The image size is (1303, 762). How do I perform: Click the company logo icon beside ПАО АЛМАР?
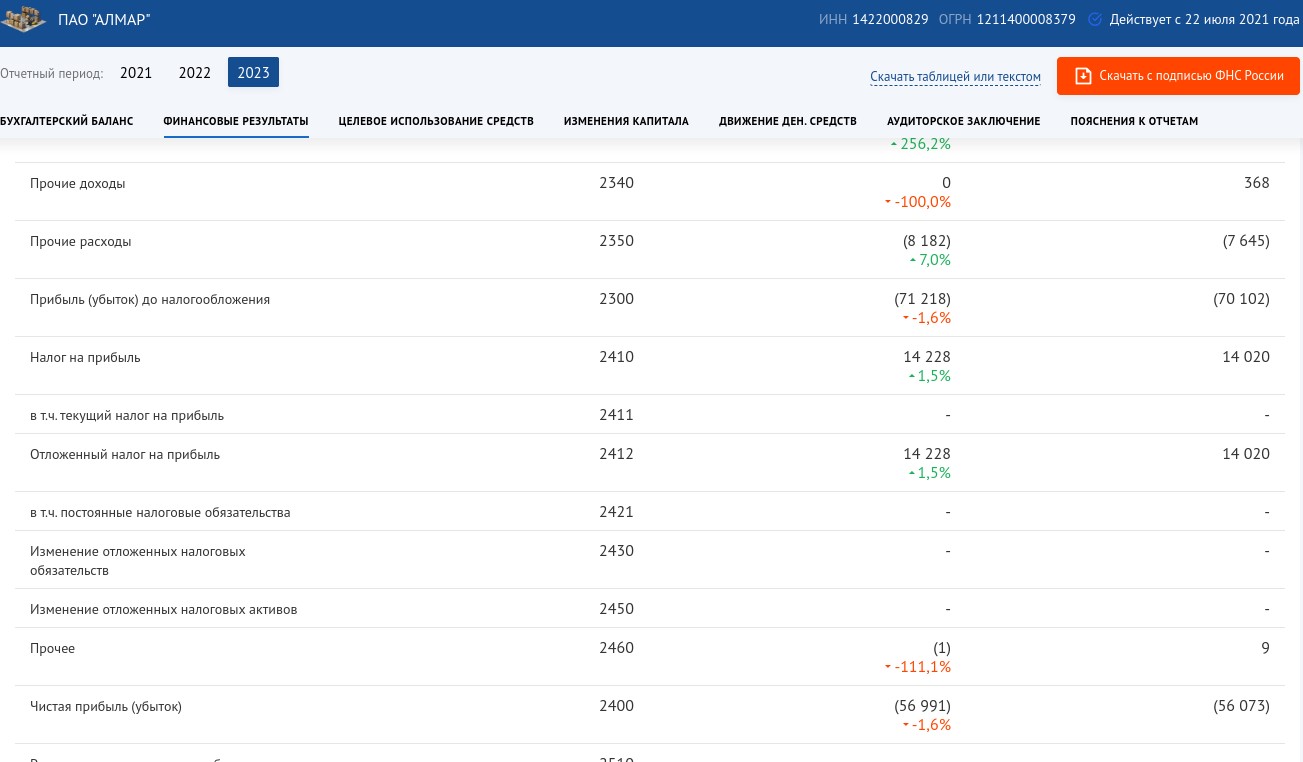[23, 20]
